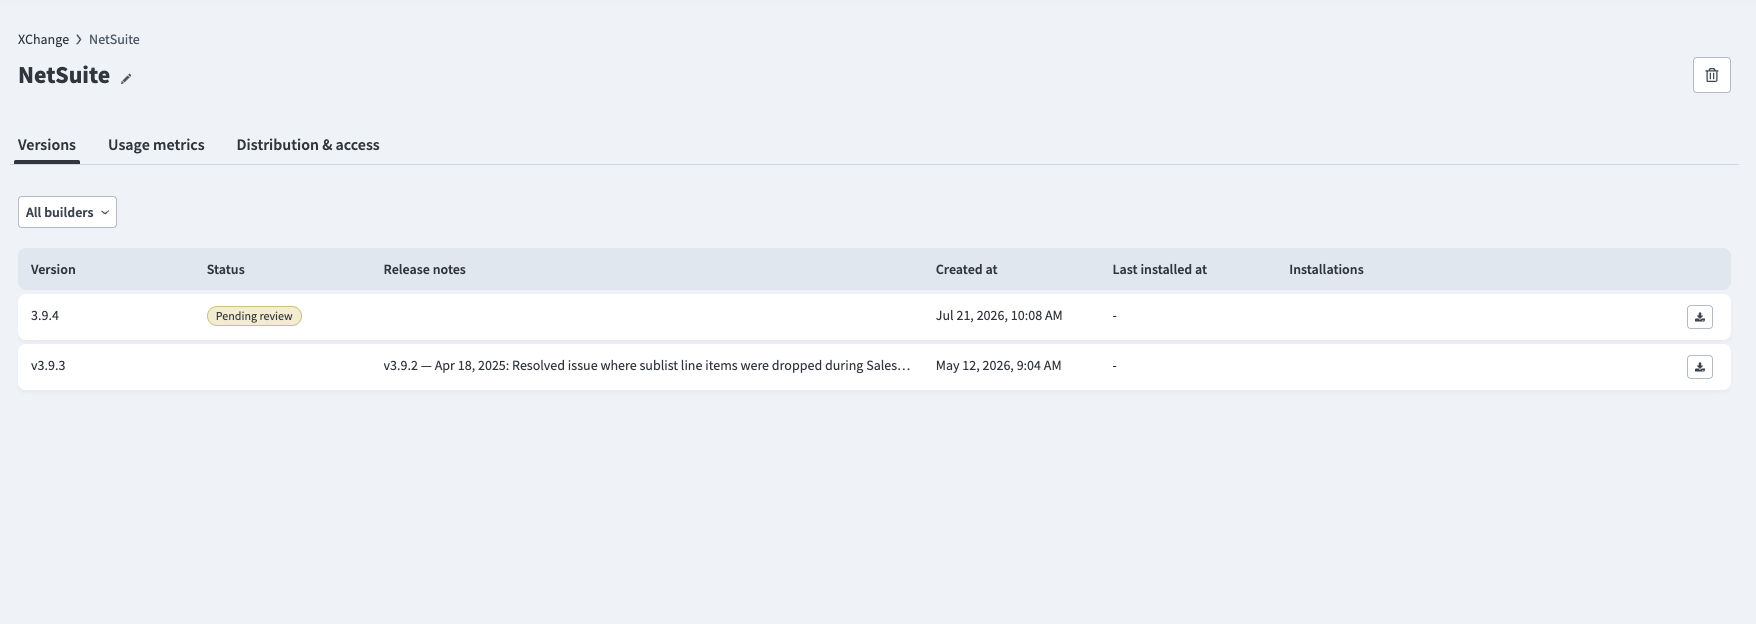Screen dimensions: 1756x624
Task: Go to XChange breadcrumb link
Action: click(43, 39)
